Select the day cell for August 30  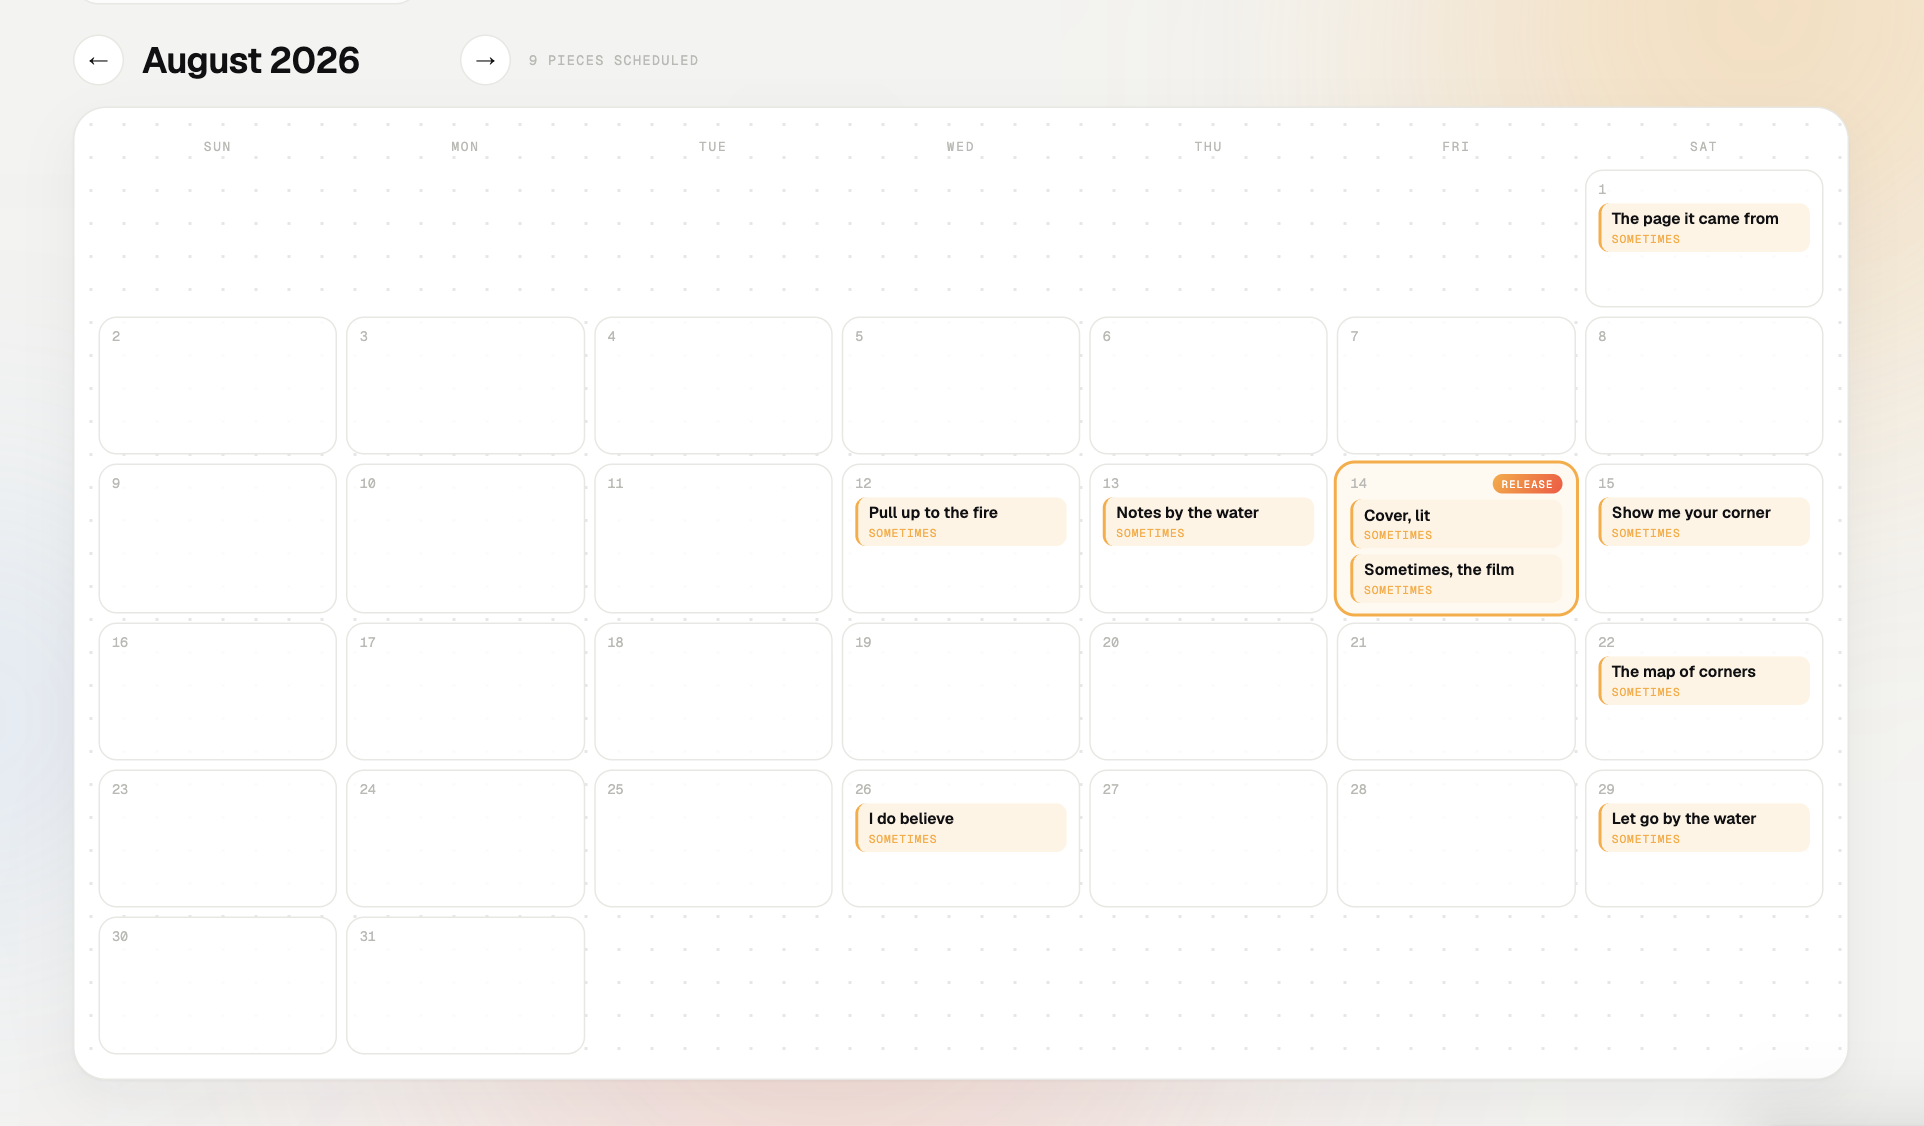point(218,986)
